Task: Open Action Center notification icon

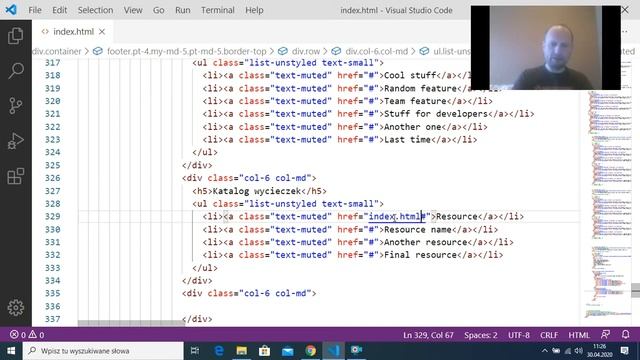Action: click(625, 351)
